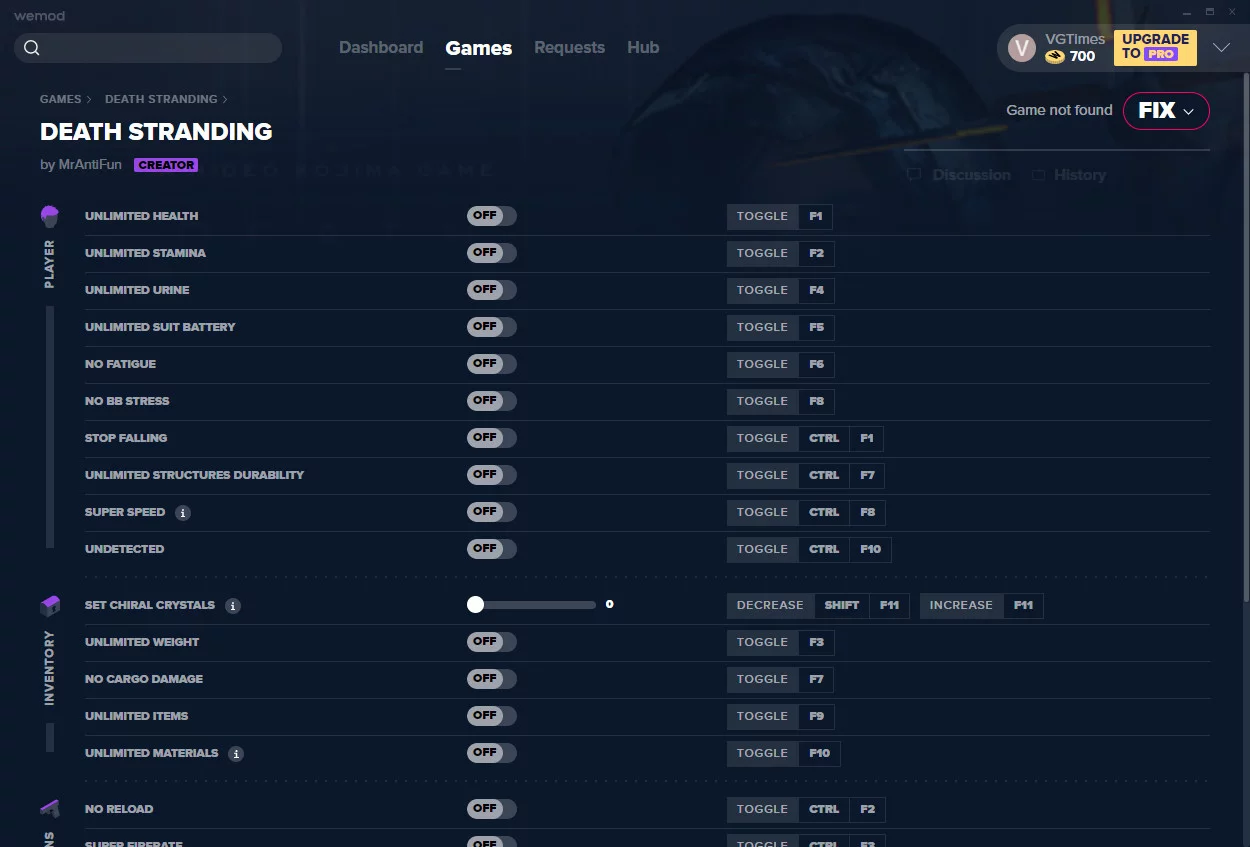The width and height of the screenshot is (1250, 847).
Task: Switch to the Requests tab
Action: (x=569, y=48)
